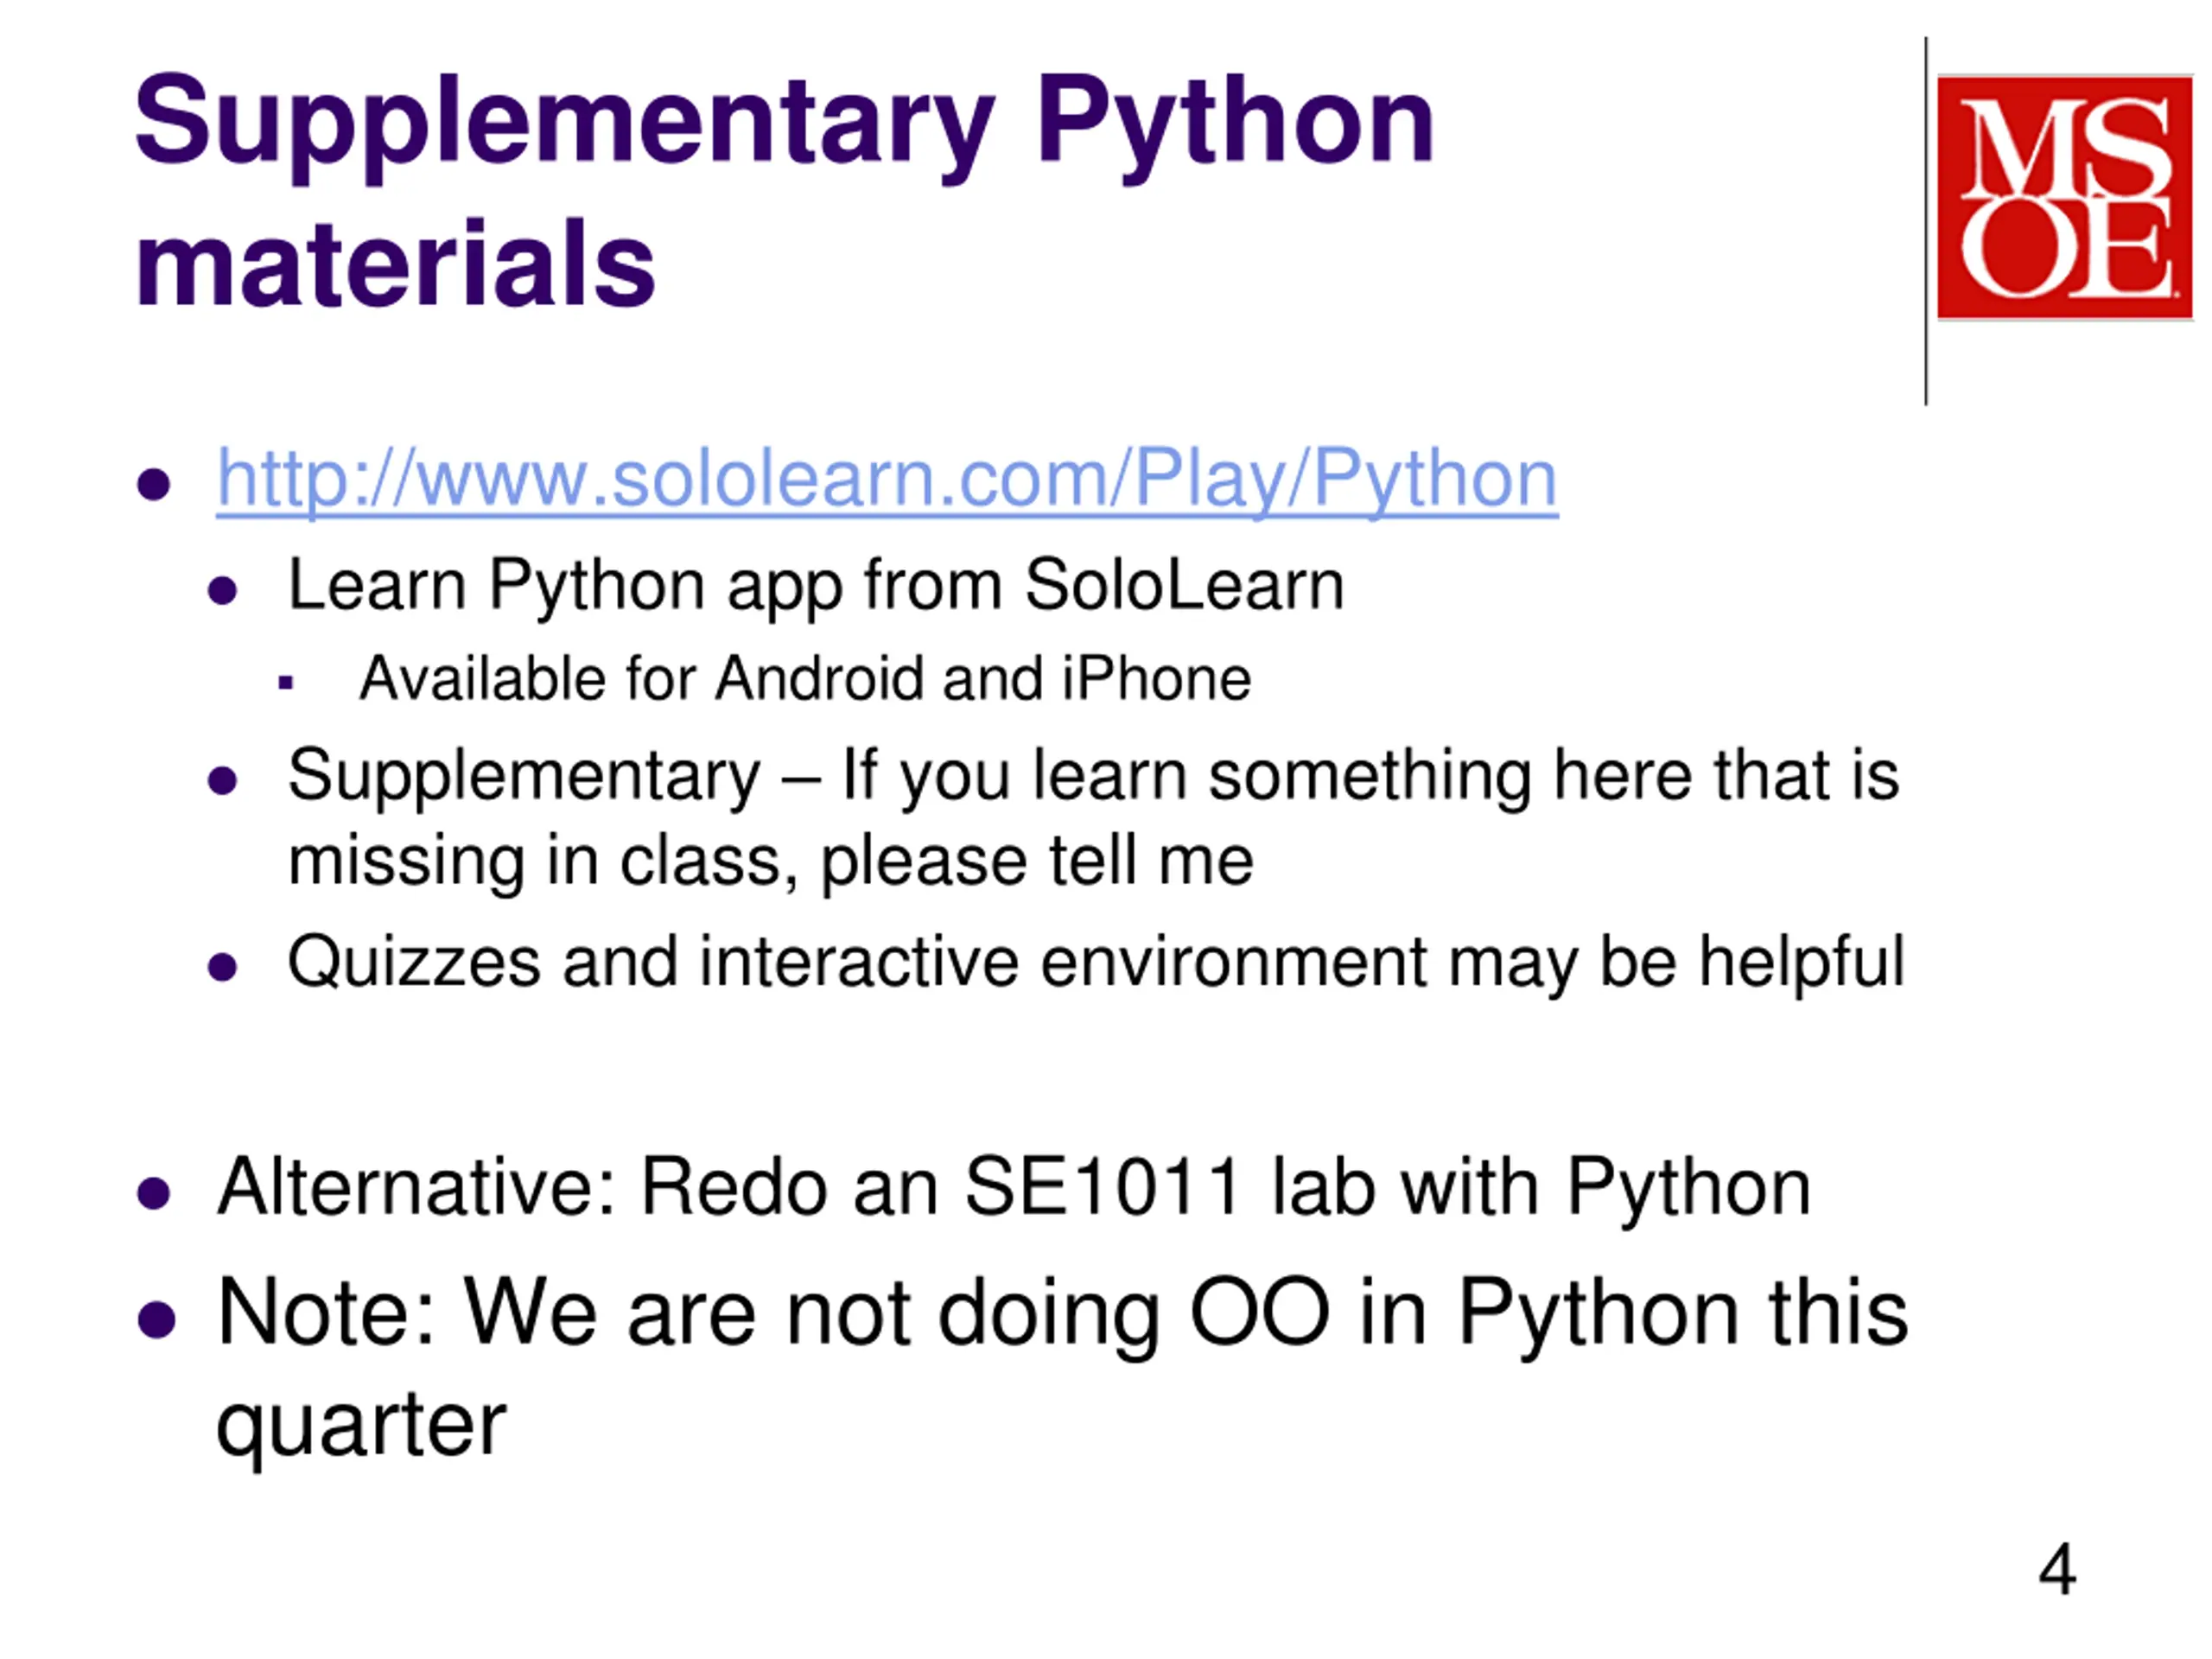Click the bullet before 'Quizzes and interactive environment'
The width and height of the screenshot is (2212, 1659).
pyautogui.click(x=222, y=967)
